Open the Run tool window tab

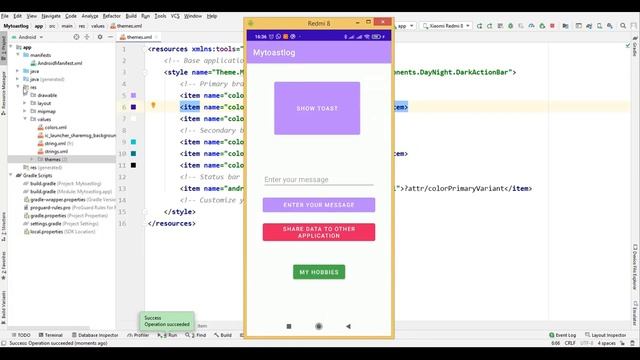point(168,335)
